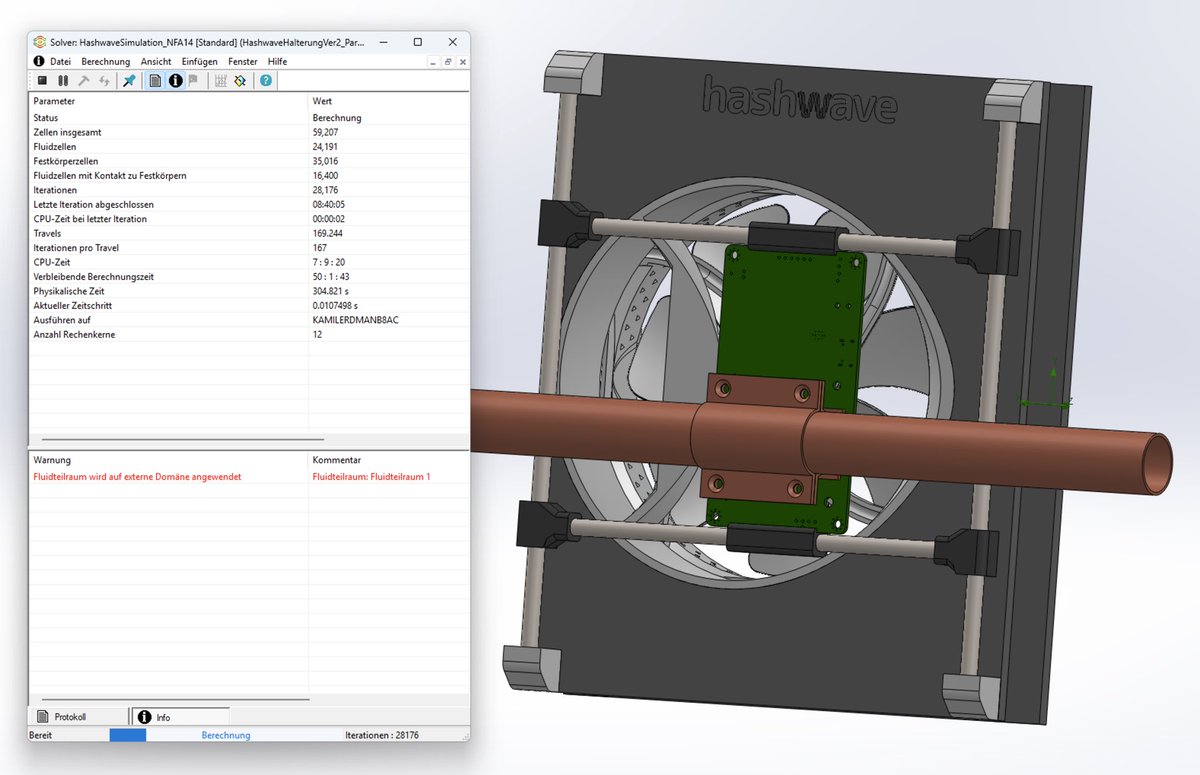Open the Ansicht menu

click(x=156, y=62)
